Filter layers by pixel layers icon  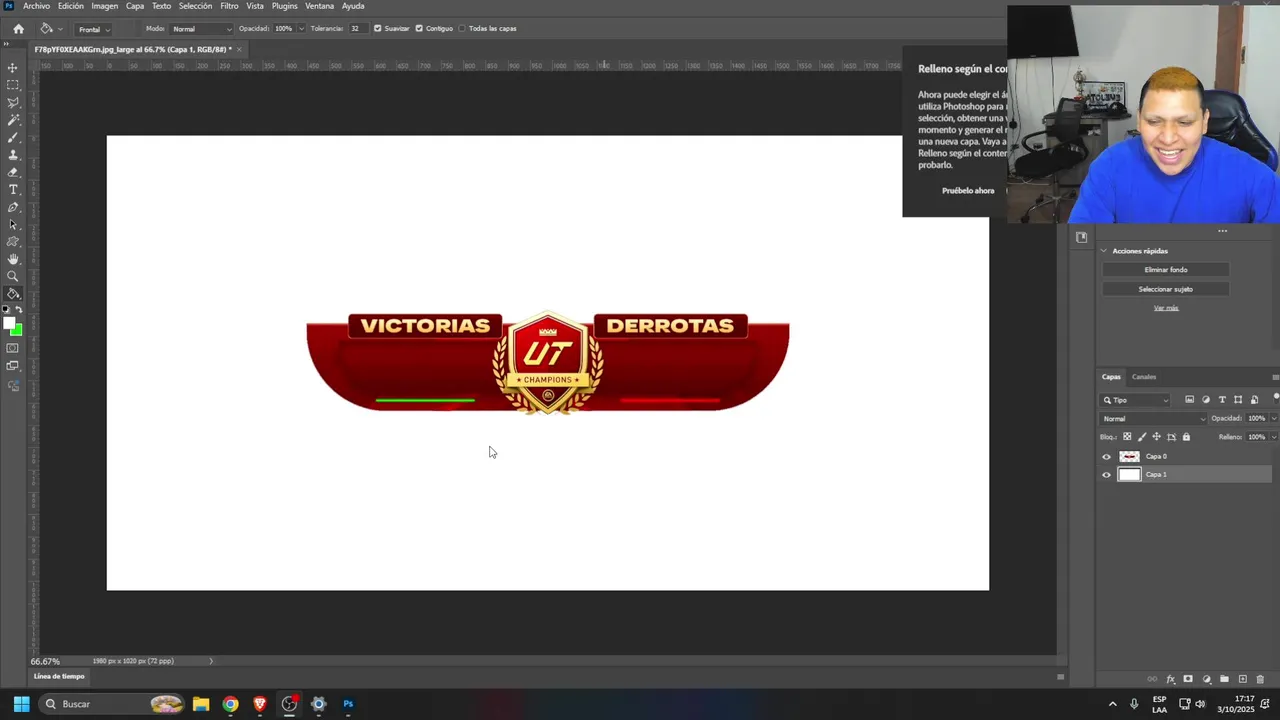[x=1189, y=400]
